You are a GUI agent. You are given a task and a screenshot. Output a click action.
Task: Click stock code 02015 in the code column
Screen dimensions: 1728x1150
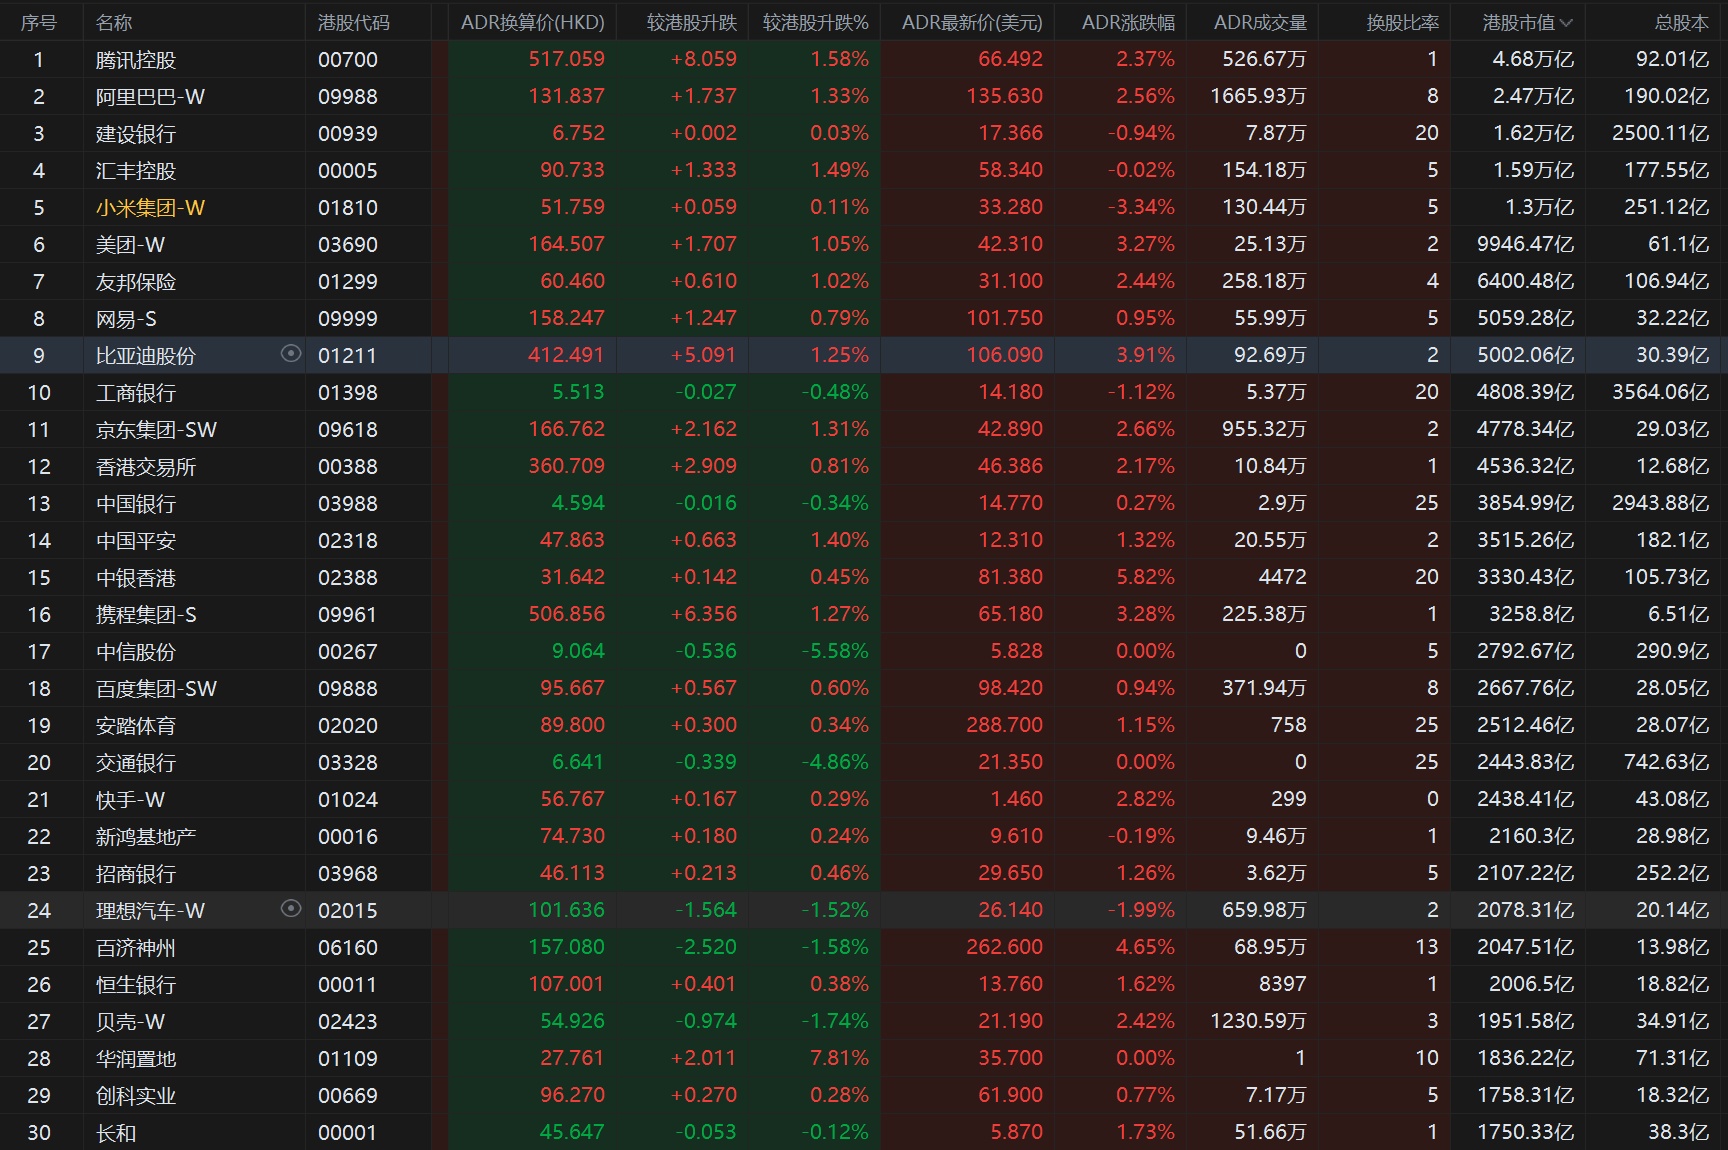tap(348, 911)
